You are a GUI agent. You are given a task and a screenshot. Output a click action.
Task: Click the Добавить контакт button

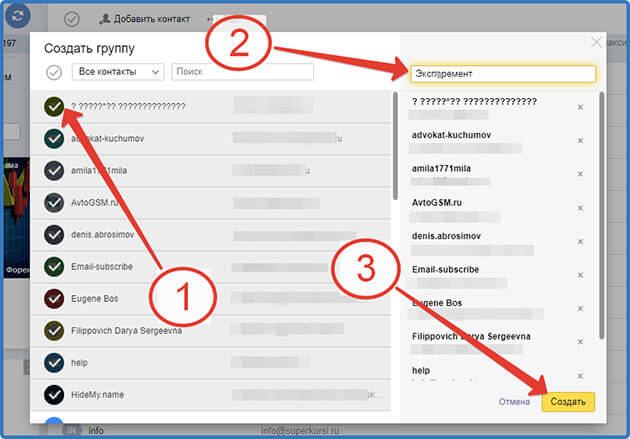pyautogui.click(x=145, y=19)
